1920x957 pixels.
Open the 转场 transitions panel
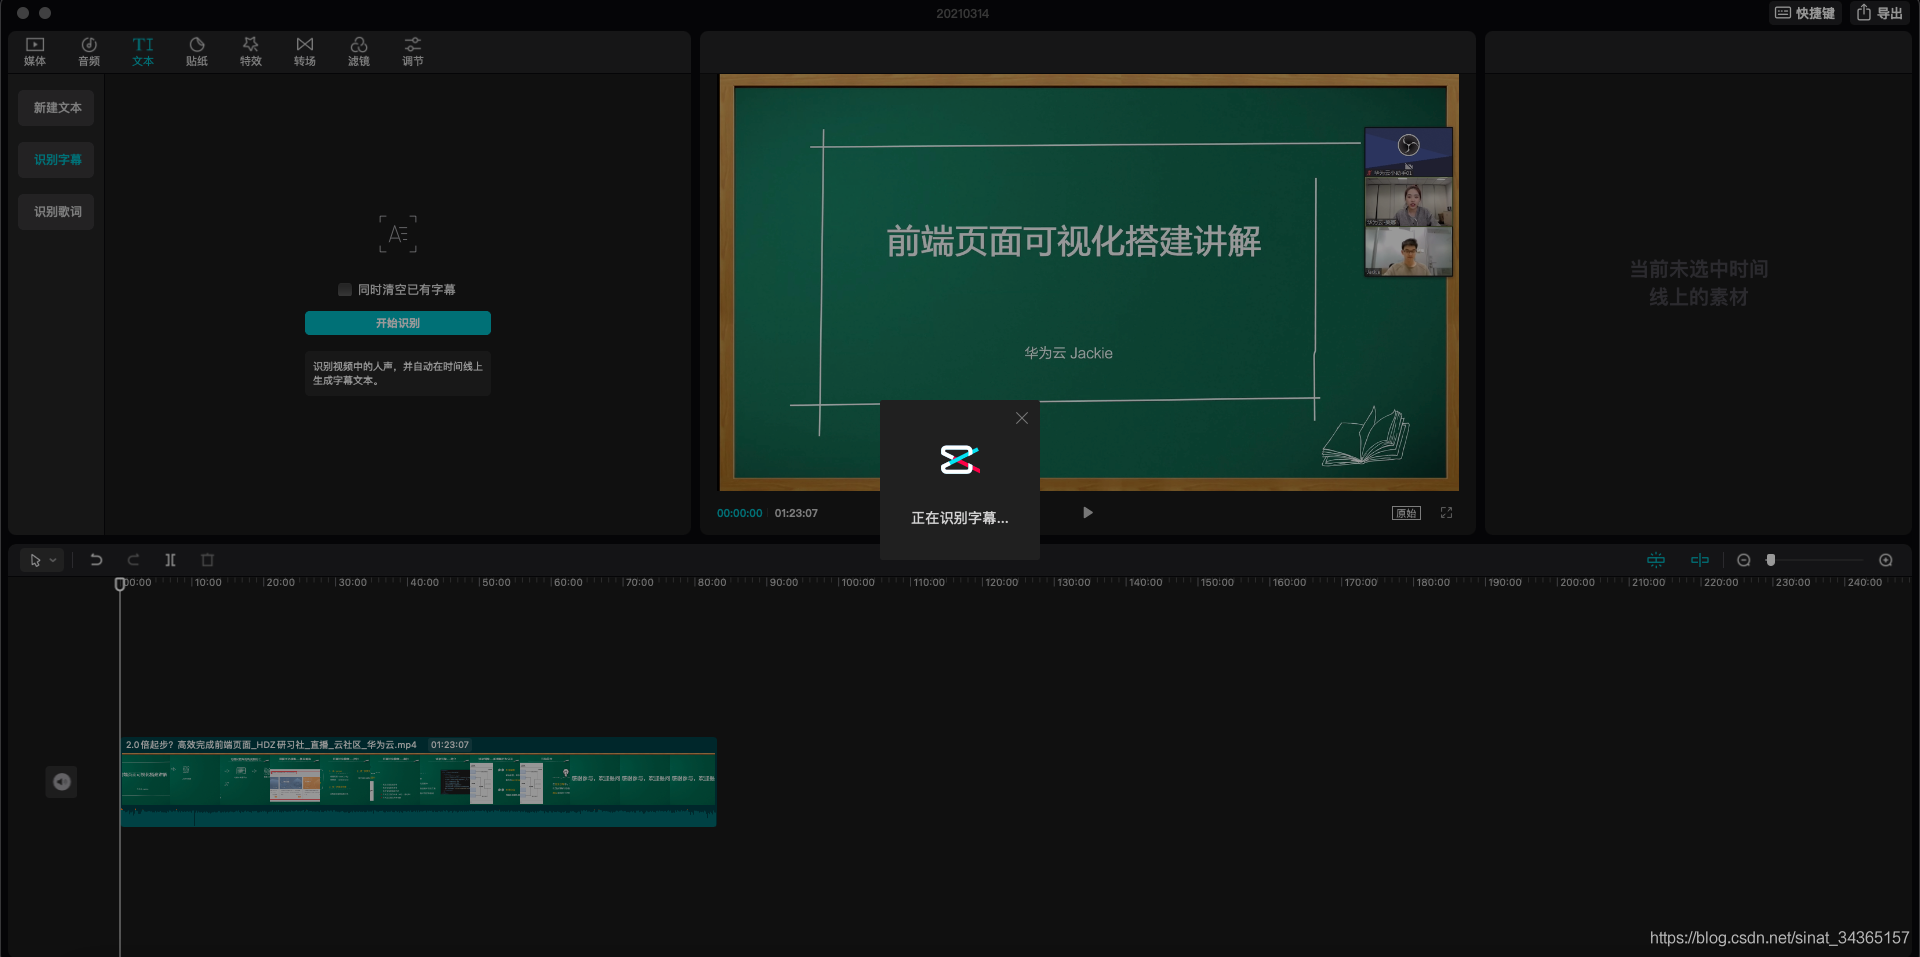tap(304, 51)
